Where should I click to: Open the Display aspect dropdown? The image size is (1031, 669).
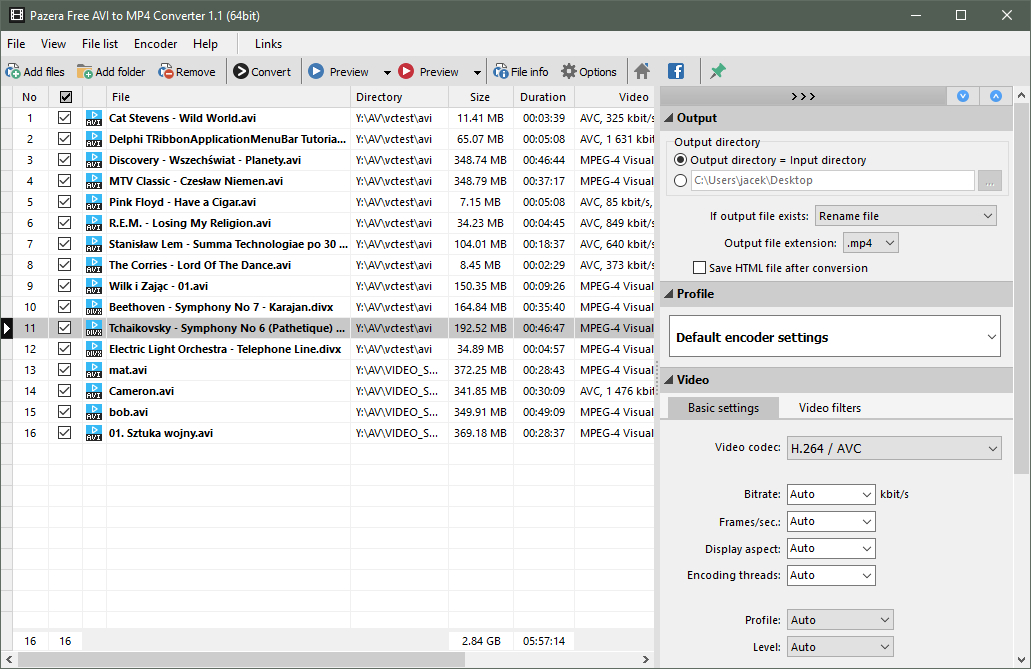830,549
